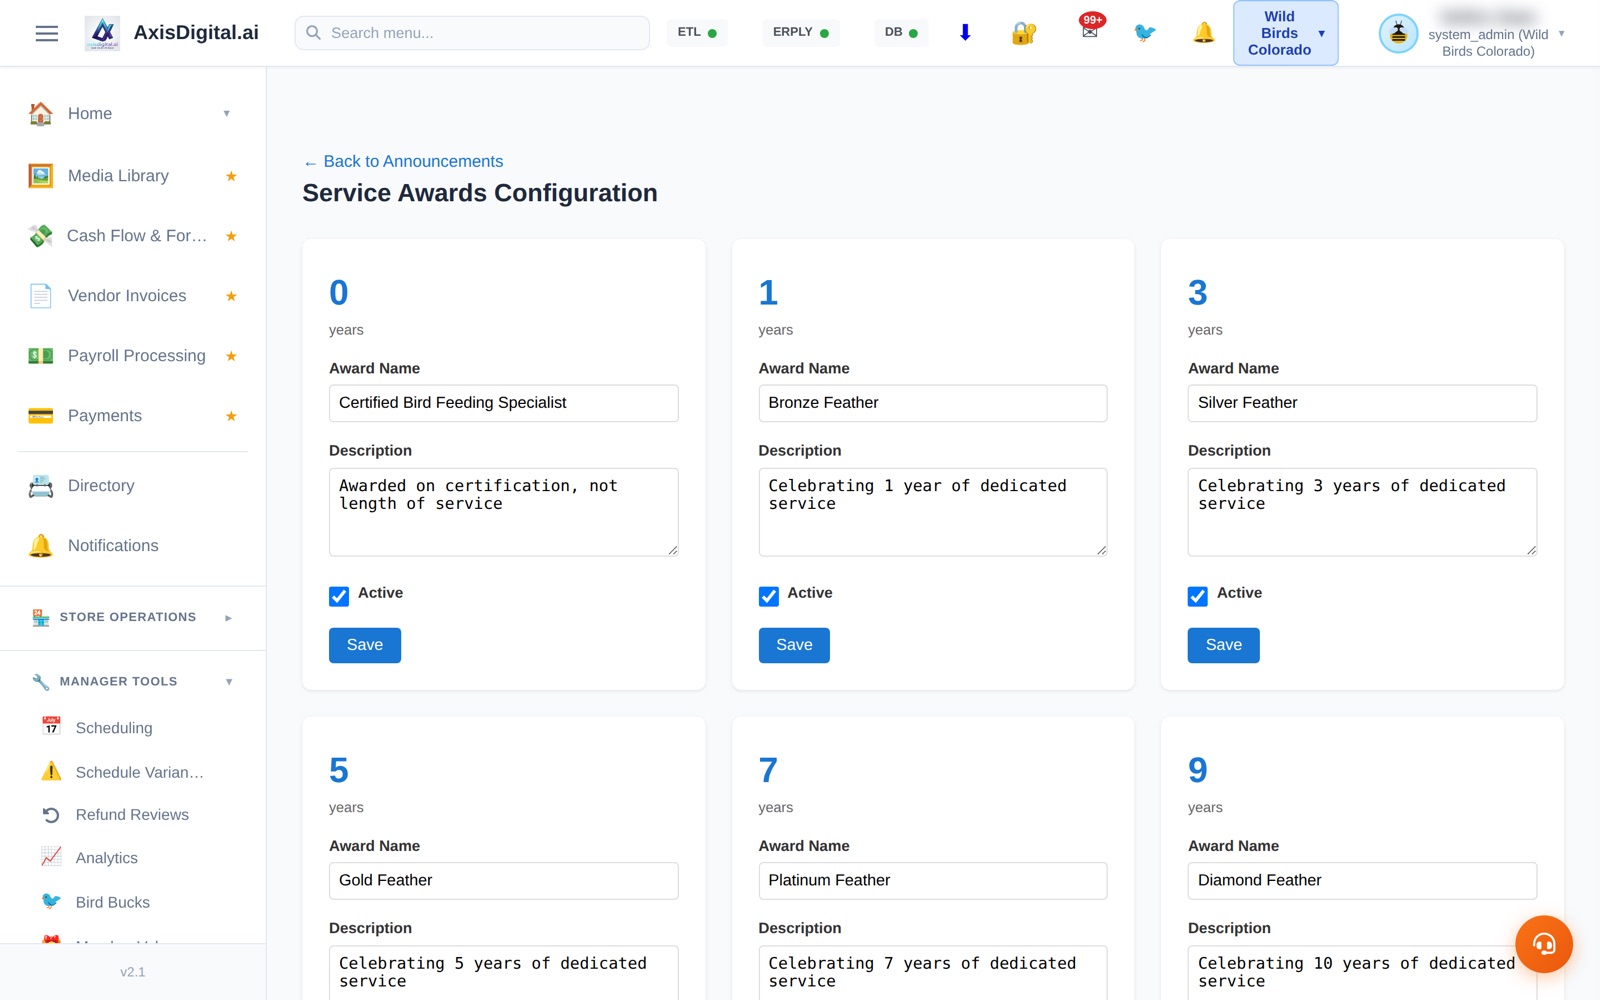The width and height of the screenshot is (1600, 1000).
Task: Toggle star next to Payroll Processing
Action: (231, 356)
